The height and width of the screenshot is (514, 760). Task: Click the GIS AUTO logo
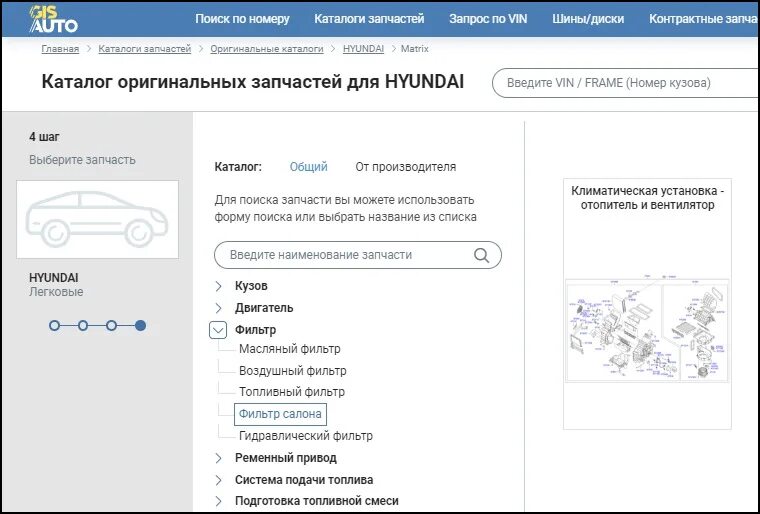point(53,19)
